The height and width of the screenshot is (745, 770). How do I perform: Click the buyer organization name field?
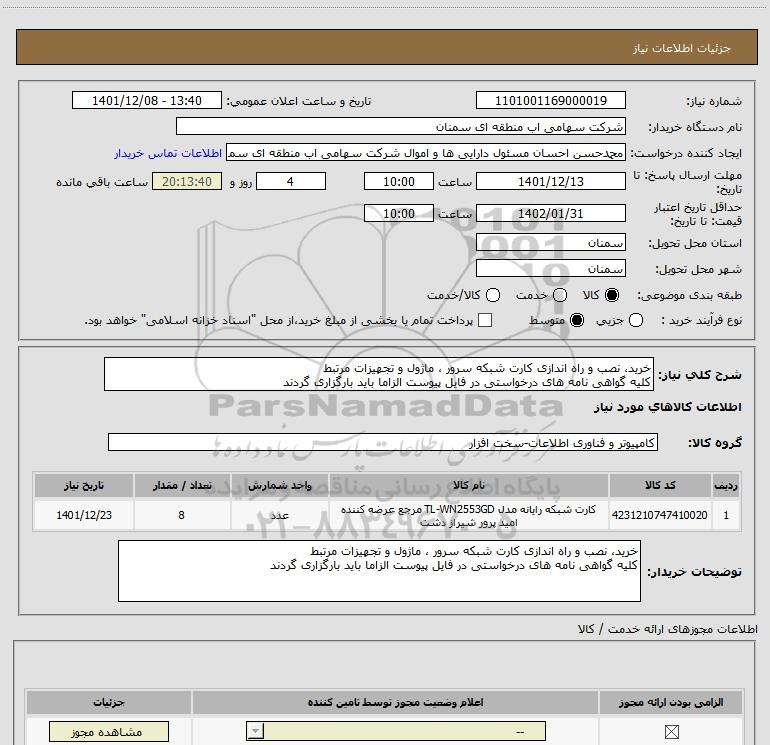(401, 127)
